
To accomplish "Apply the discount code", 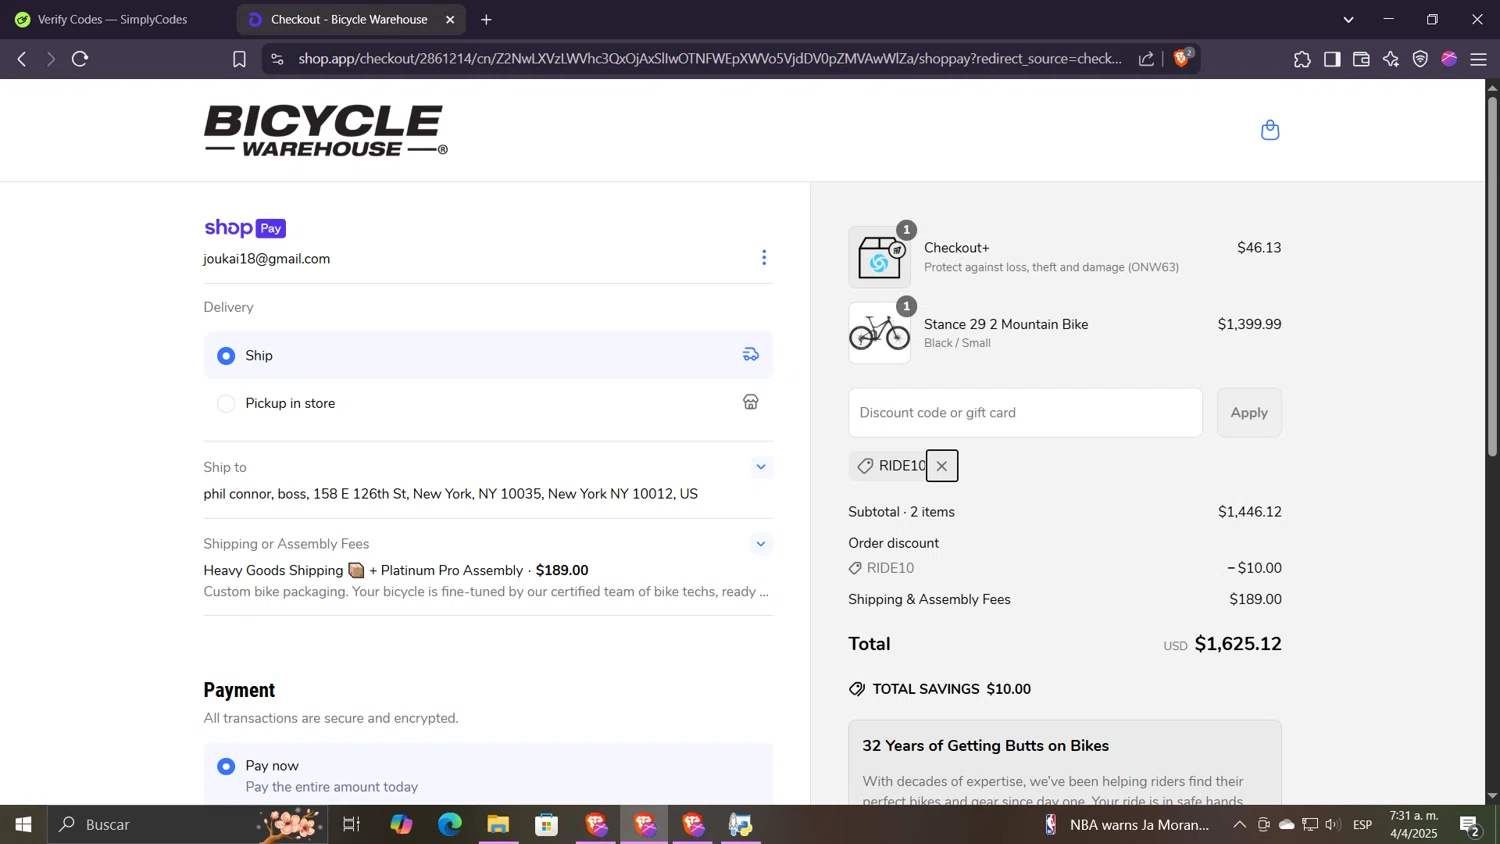I will click(1249, 412).
